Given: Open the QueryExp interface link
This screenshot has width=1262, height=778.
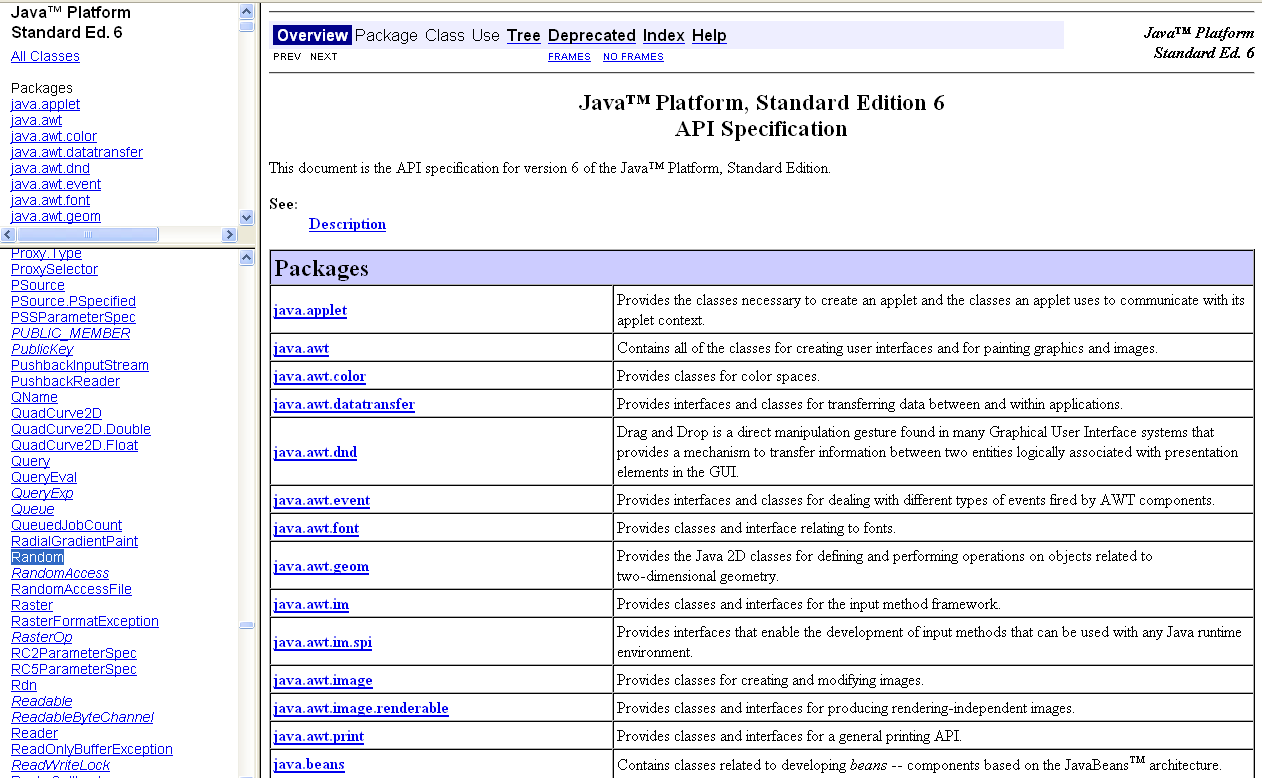Looking at the screenshot, I should [x=42, y=493].
